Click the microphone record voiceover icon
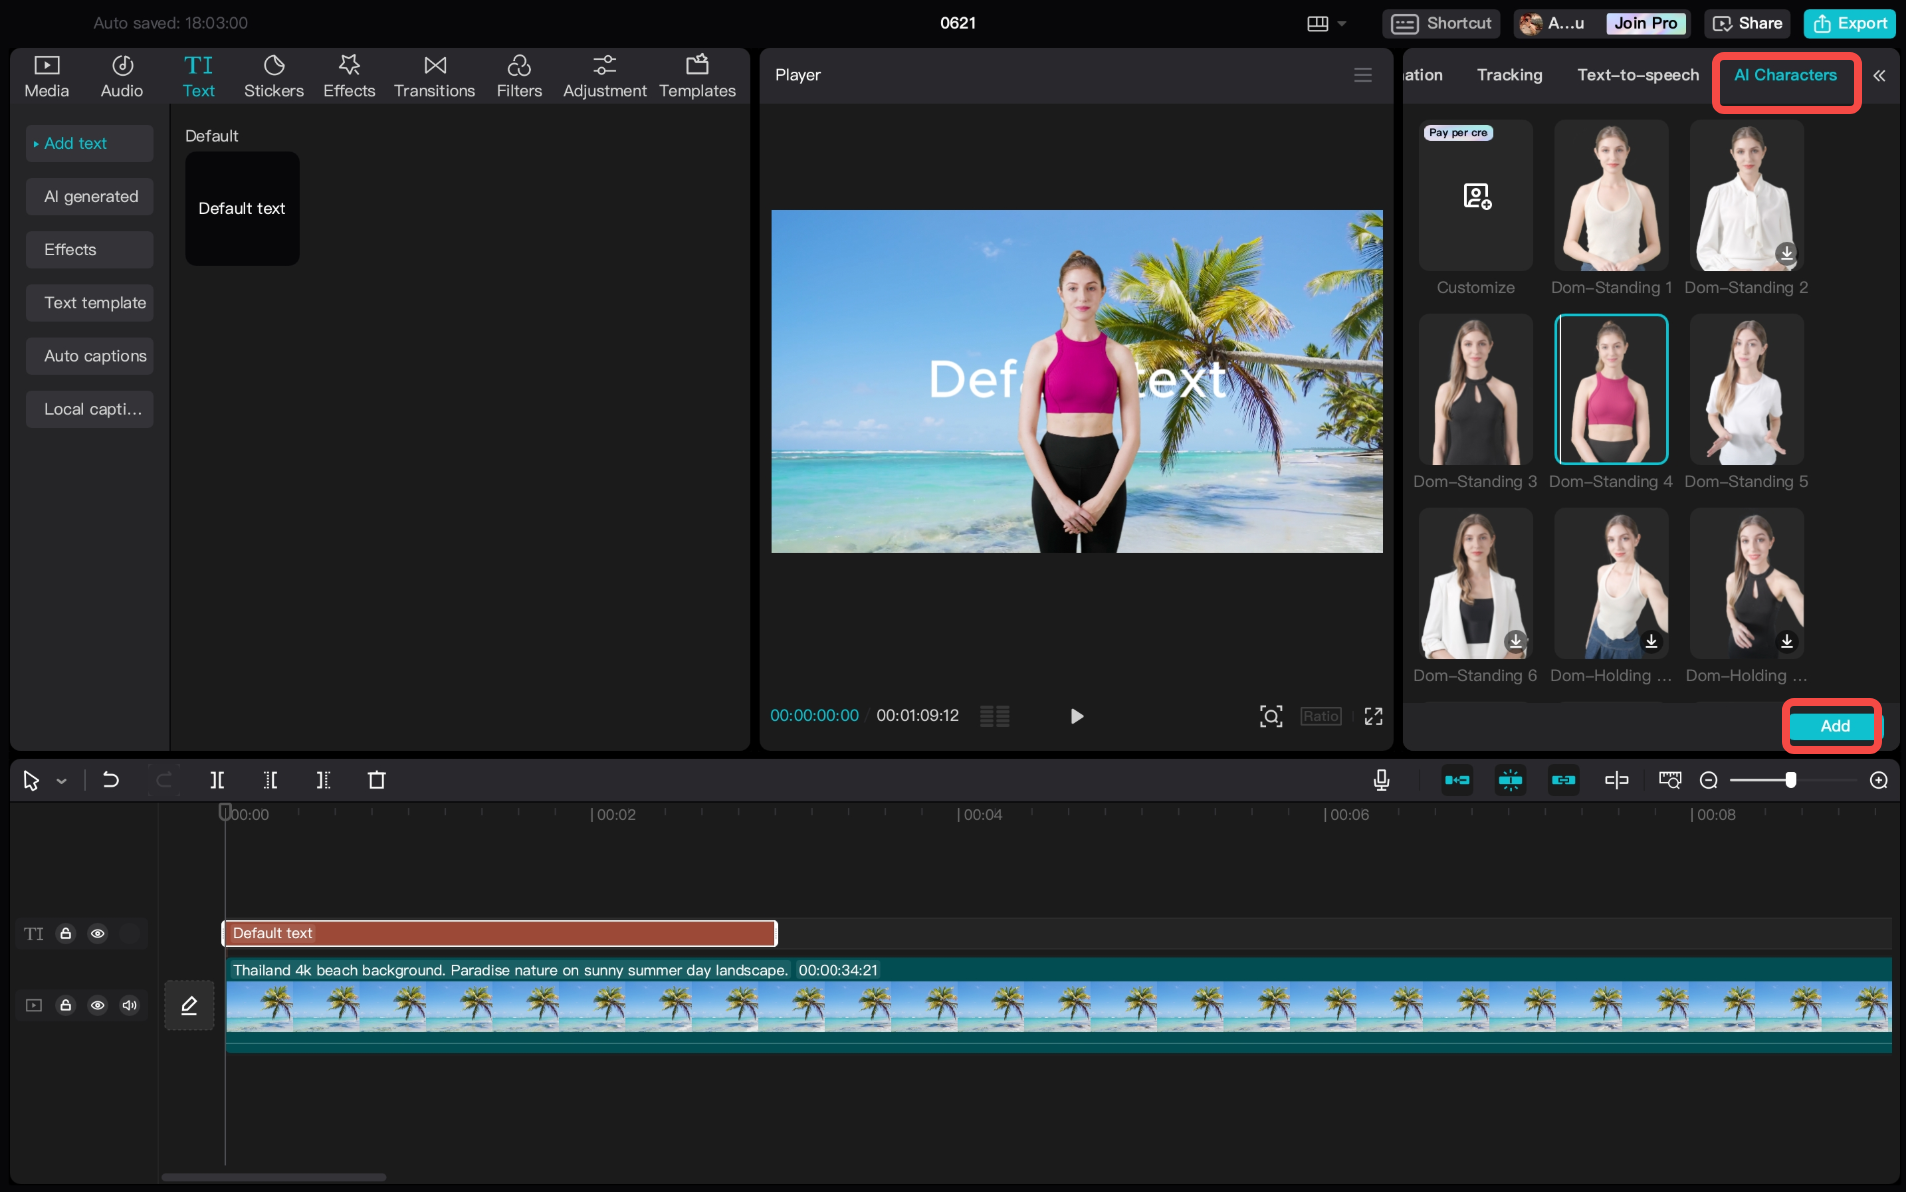1906x1192 pixels. [x=1381, y=780]
